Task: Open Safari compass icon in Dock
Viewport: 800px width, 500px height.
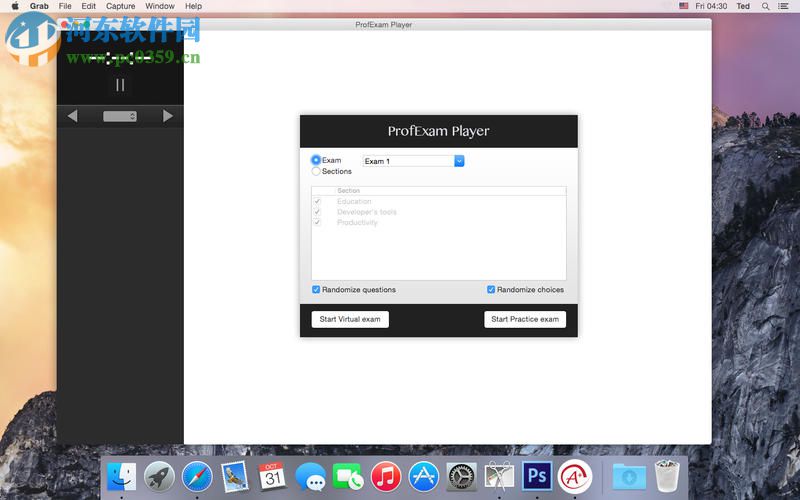Action: pos(197,477)
